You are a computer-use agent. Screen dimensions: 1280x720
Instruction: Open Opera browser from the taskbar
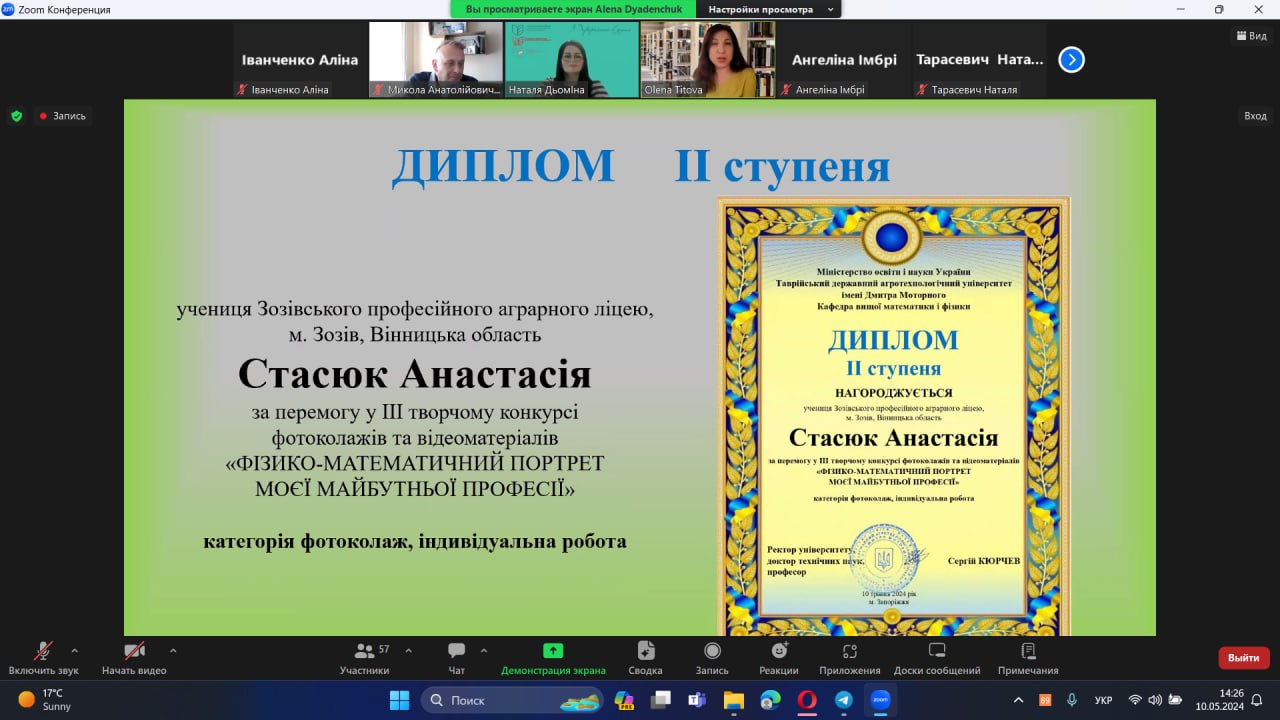807,700
